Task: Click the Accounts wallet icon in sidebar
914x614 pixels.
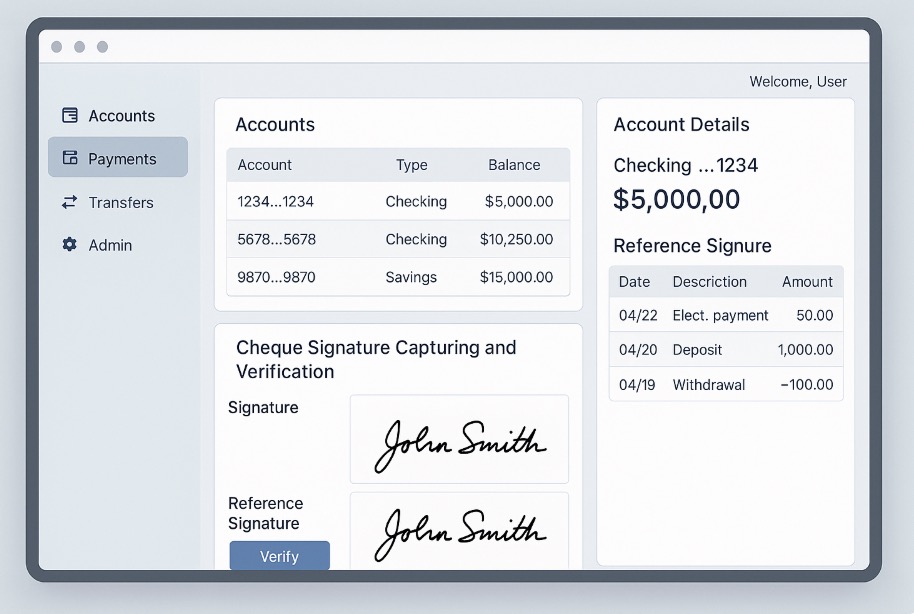Action: (x=70, y=115)
